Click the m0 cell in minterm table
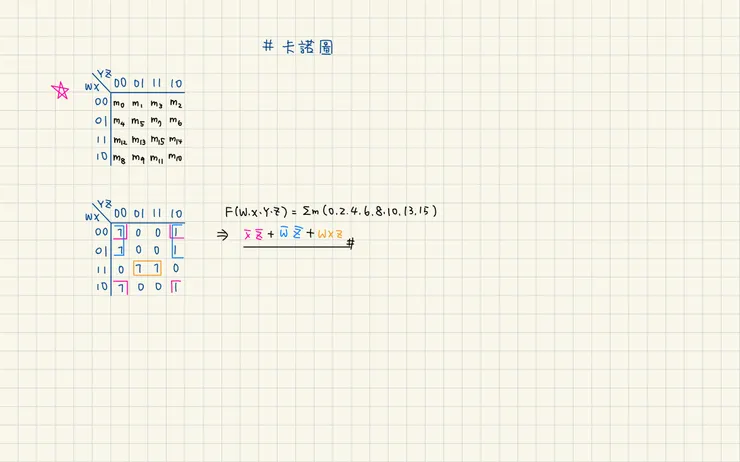 (119, 104)
